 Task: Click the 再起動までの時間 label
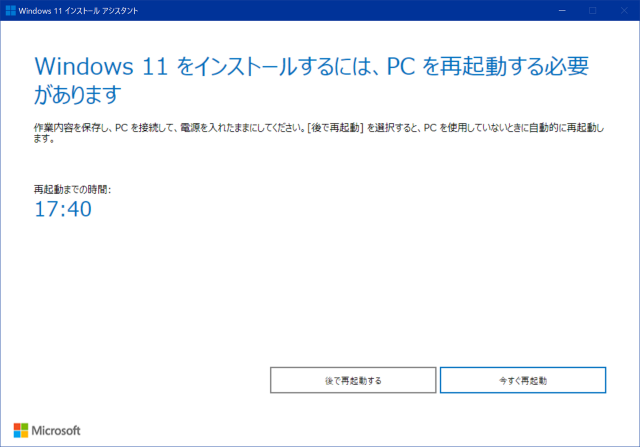(x=72, y=189)
